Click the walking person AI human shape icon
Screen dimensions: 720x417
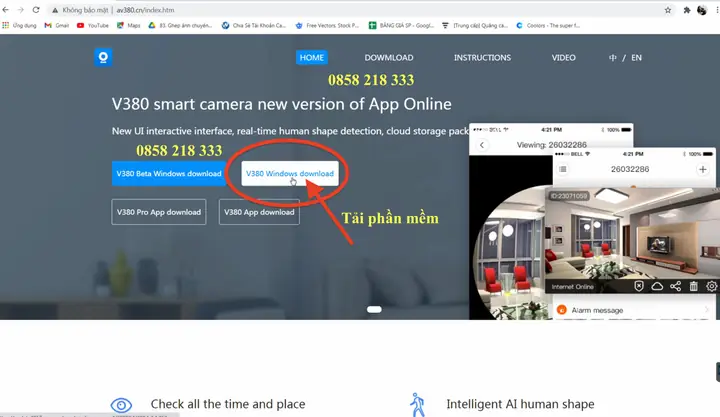(417, 405)
